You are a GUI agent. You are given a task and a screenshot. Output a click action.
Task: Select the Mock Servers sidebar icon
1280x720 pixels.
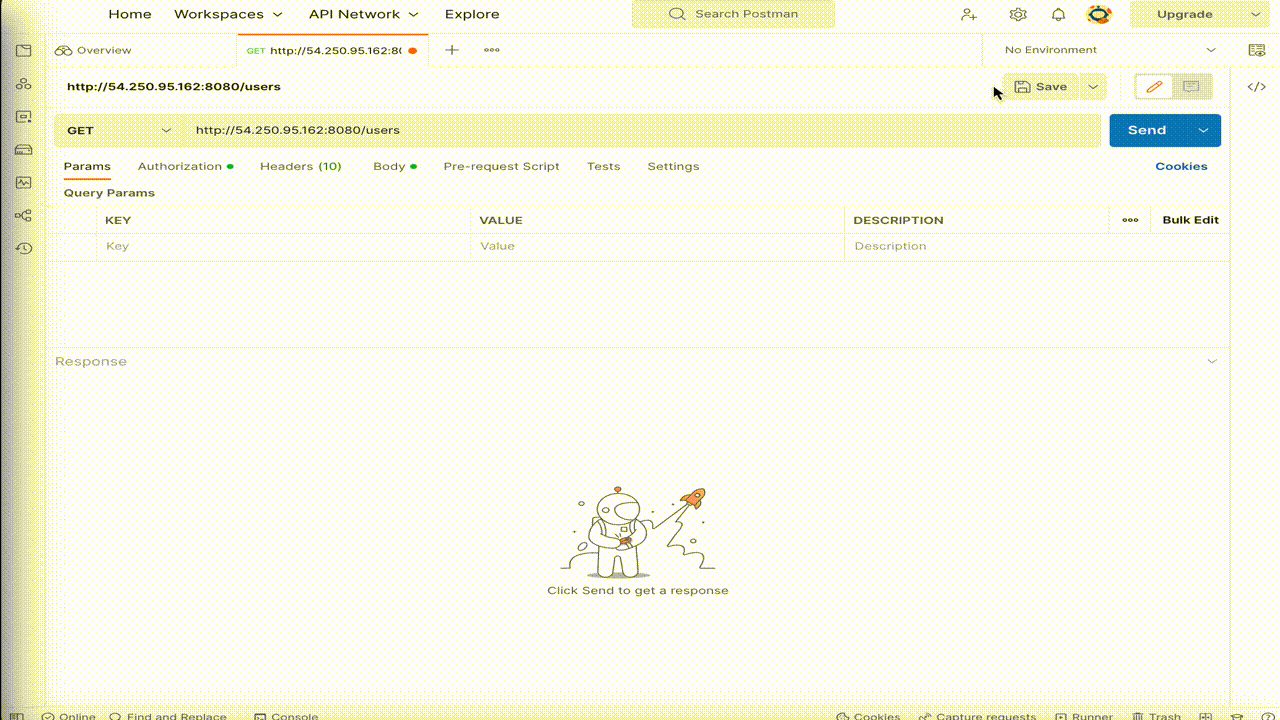(23, 149)
